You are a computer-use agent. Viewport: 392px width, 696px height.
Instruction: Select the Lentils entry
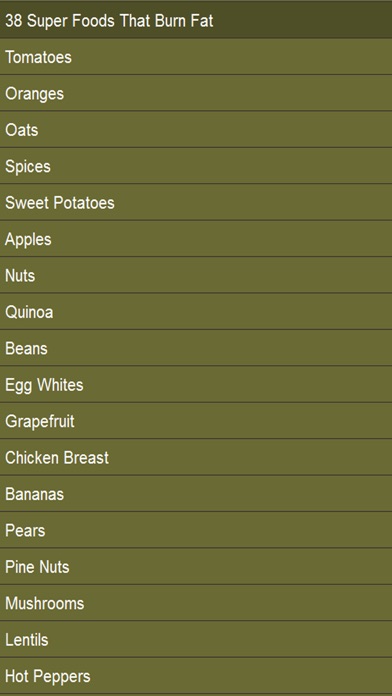[196, 639]
